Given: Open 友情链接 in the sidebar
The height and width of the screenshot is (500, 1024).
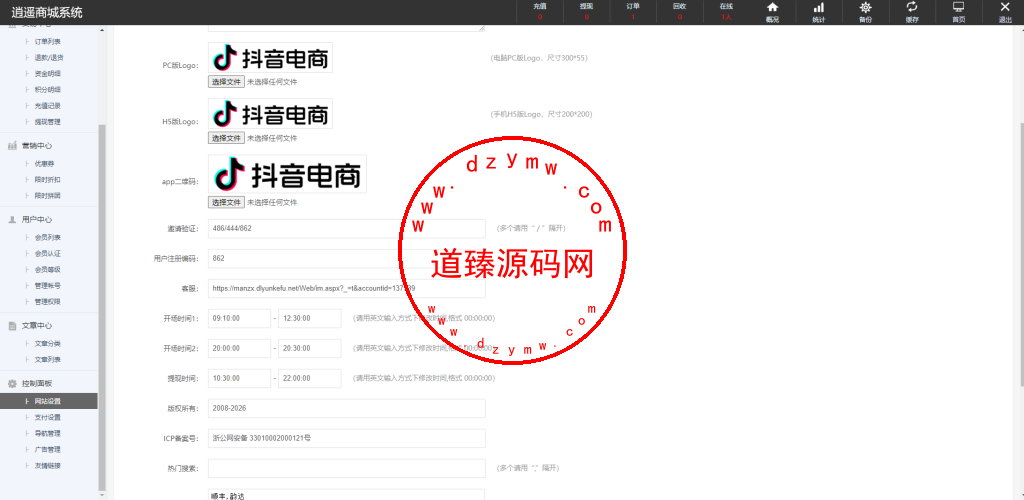Looking at the screenshot, I should 48,465.
